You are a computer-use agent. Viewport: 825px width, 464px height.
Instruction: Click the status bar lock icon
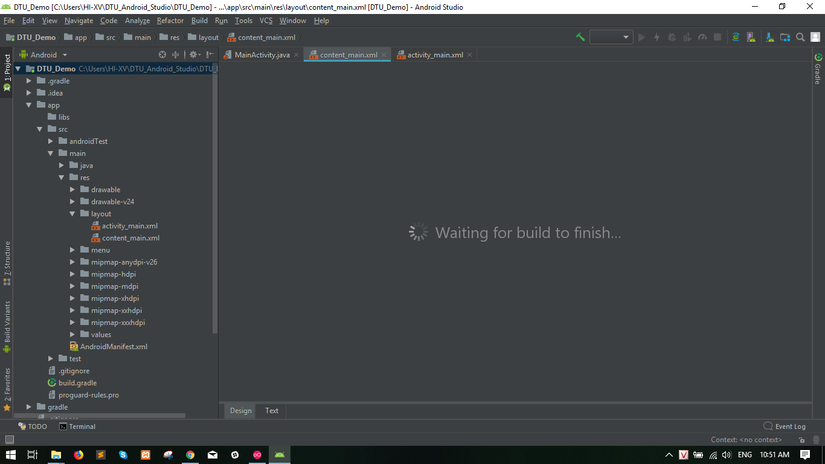point(801,440)
